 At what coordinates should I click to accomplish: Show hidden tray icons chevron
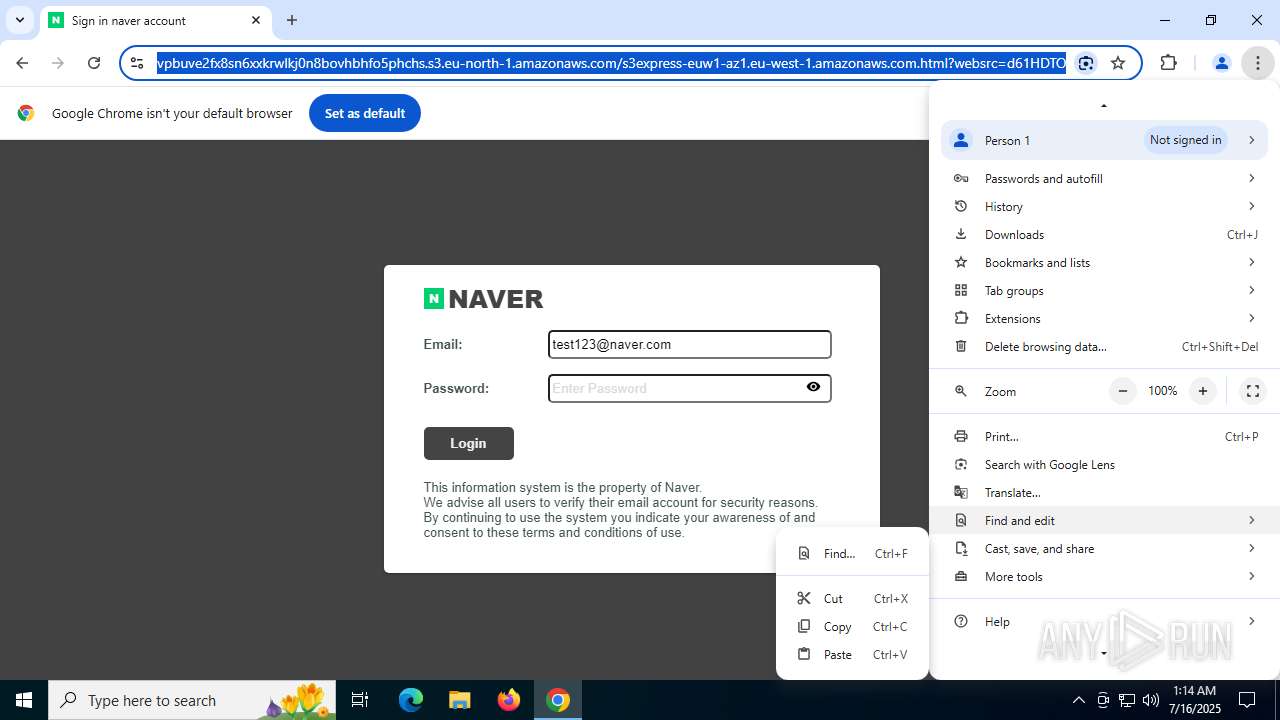pos(1078,700)
